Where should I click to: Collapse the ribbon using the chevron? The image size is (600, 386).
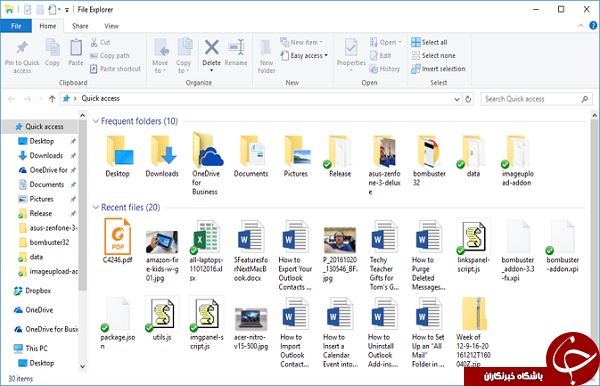pyautogui.click(x=581, y=26)
